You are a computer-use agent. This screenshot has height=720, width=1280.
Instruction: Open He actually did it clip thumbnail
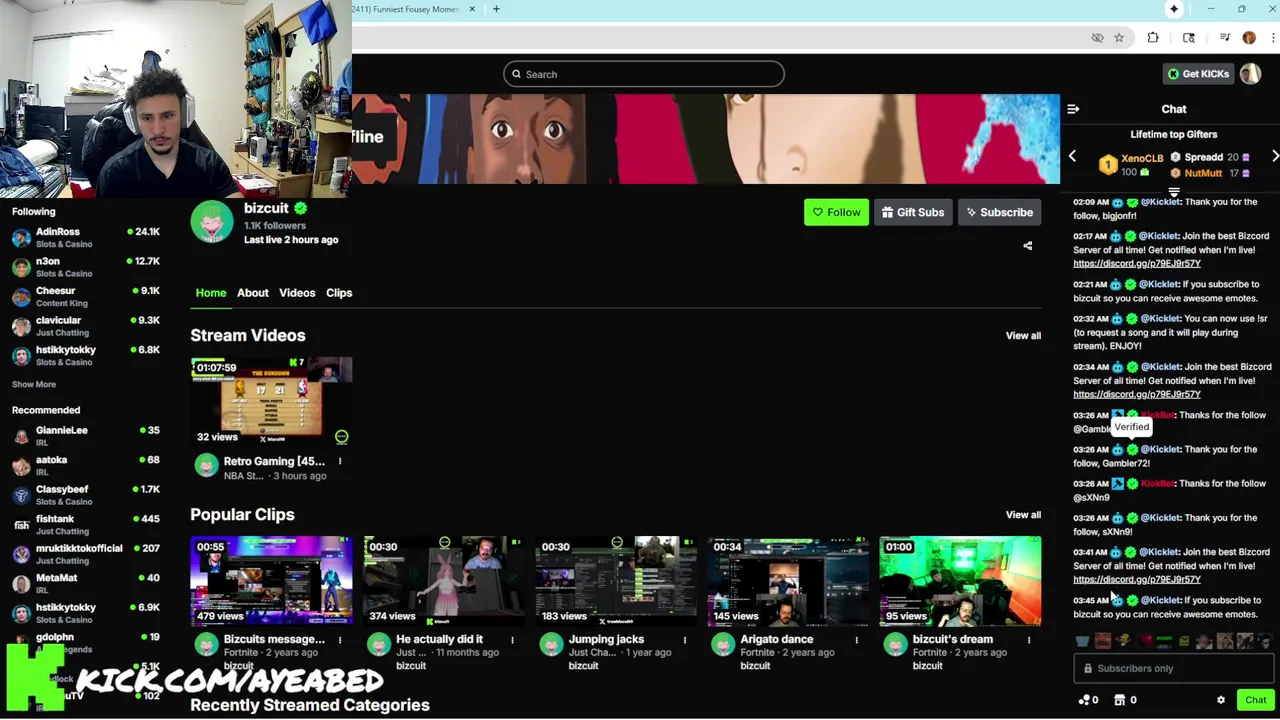[x=443, y=581]
